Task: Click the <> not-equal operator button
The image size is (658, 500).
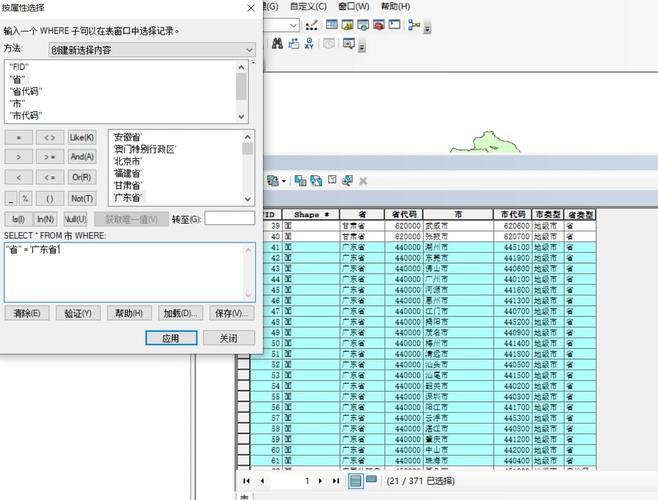Action: point(50,137)
